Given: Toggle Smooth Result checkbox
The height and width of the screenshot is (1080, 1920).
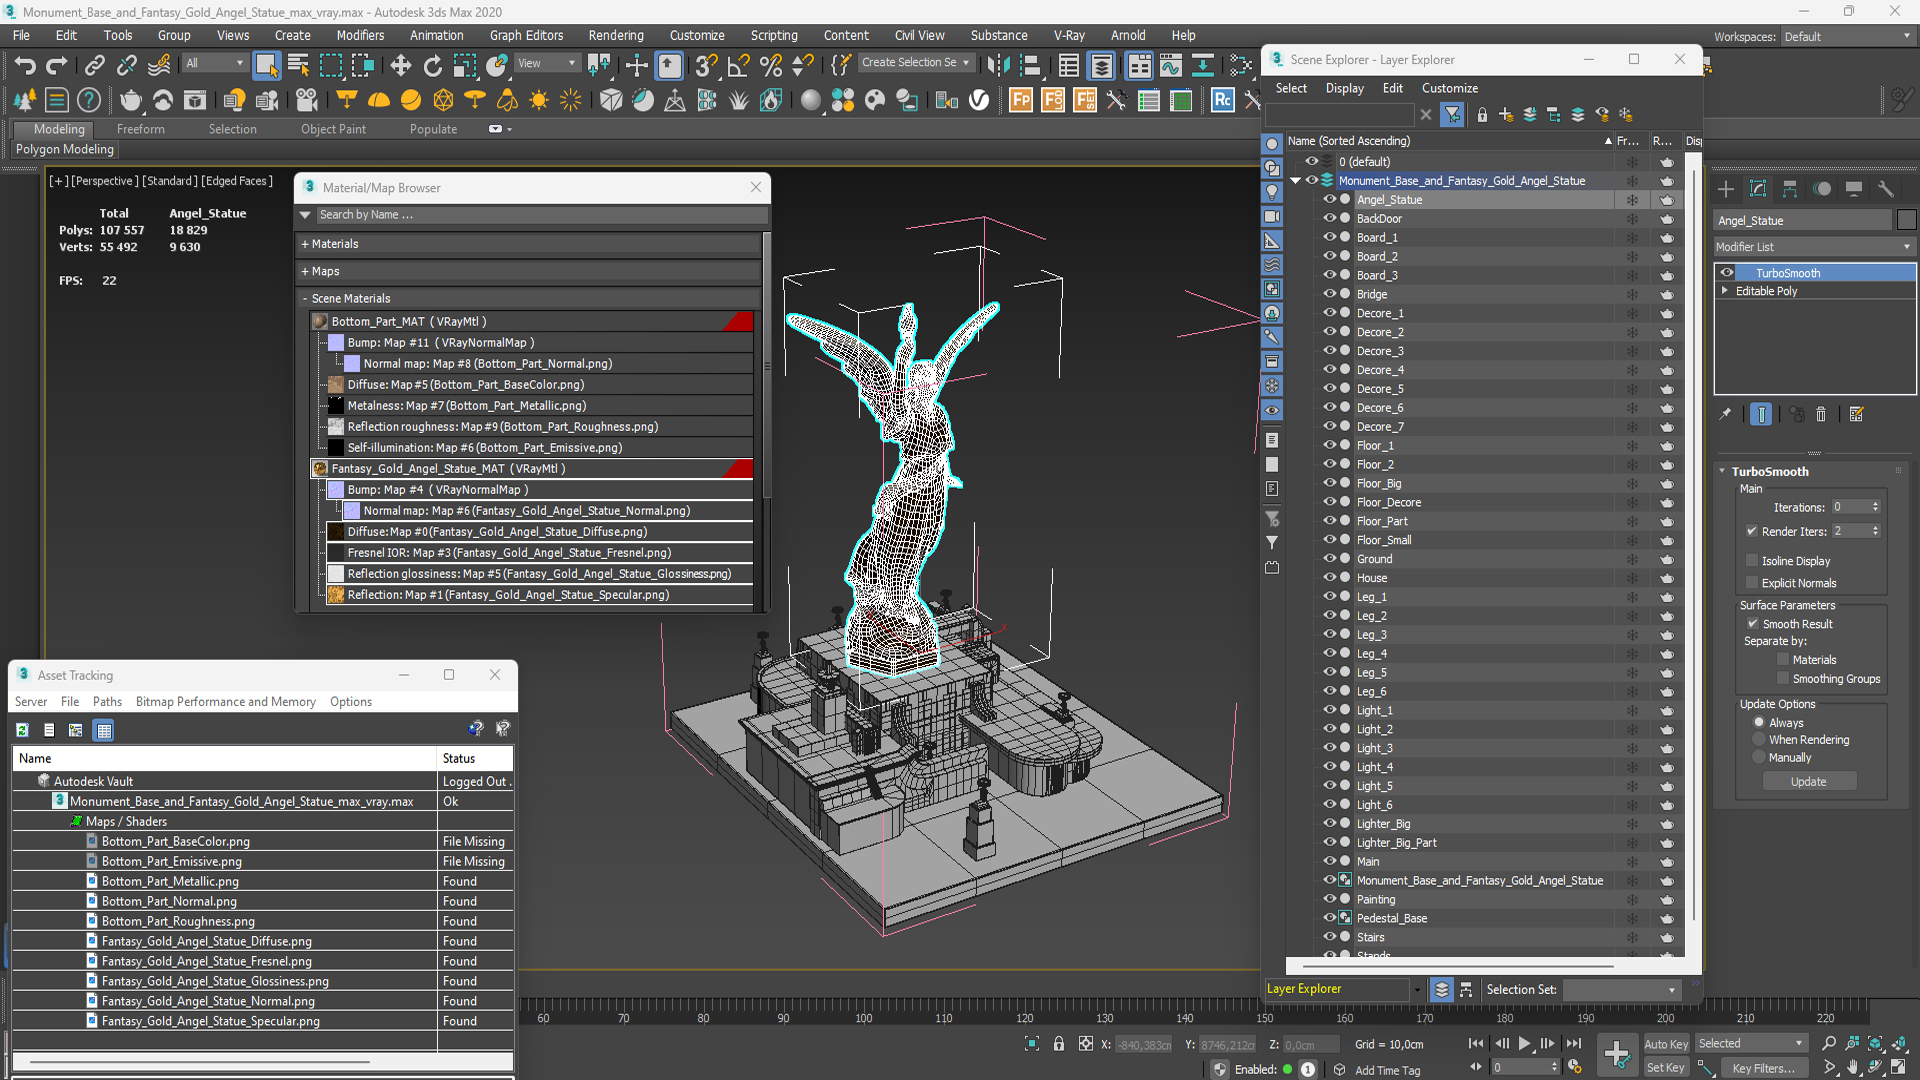Looking at the screenshot, I should [x=1753, y=624].
